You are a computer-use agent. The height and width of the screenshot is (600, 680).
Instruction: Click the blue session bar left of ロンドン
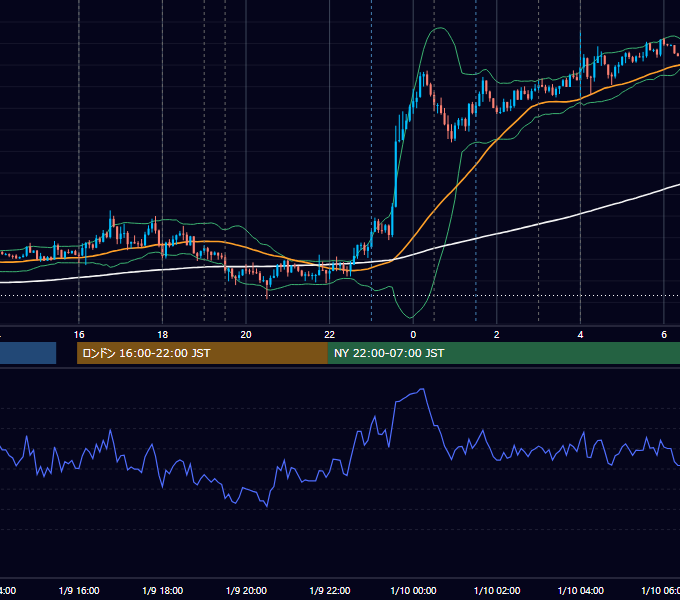point(28,353)
